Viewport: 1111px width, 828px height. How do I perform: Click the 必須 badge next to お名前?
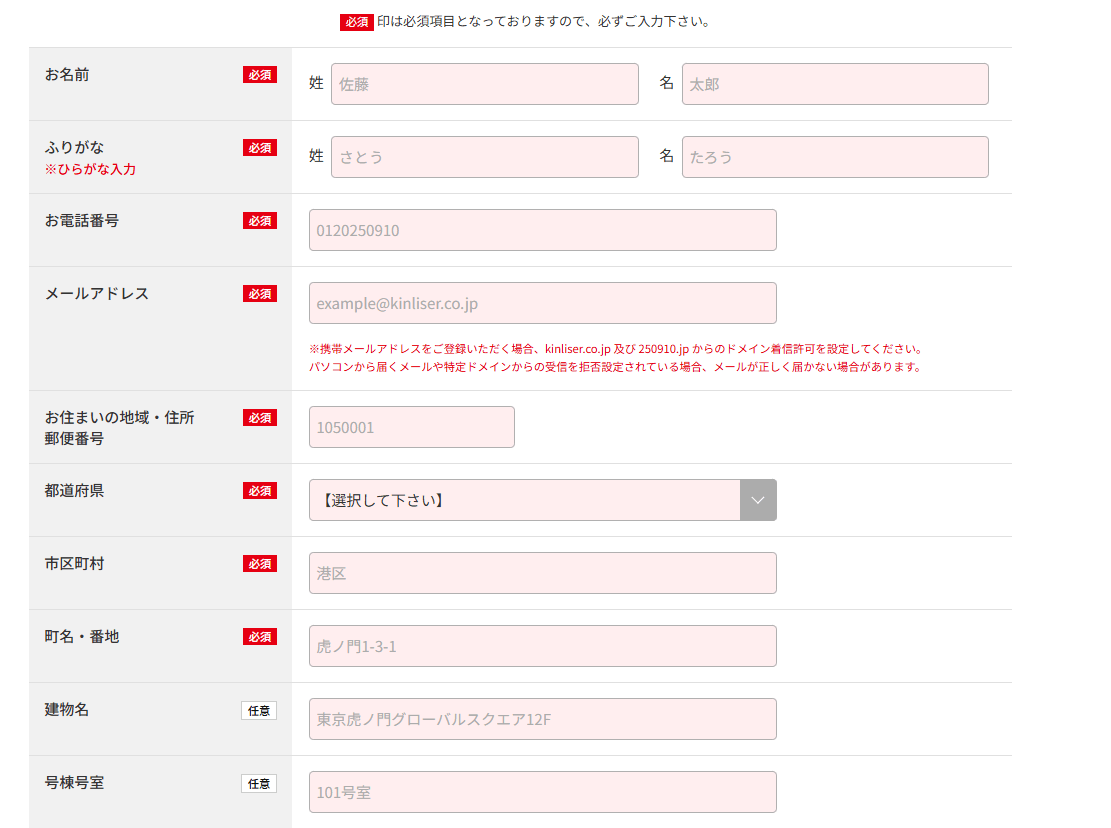tap(259, 75)
